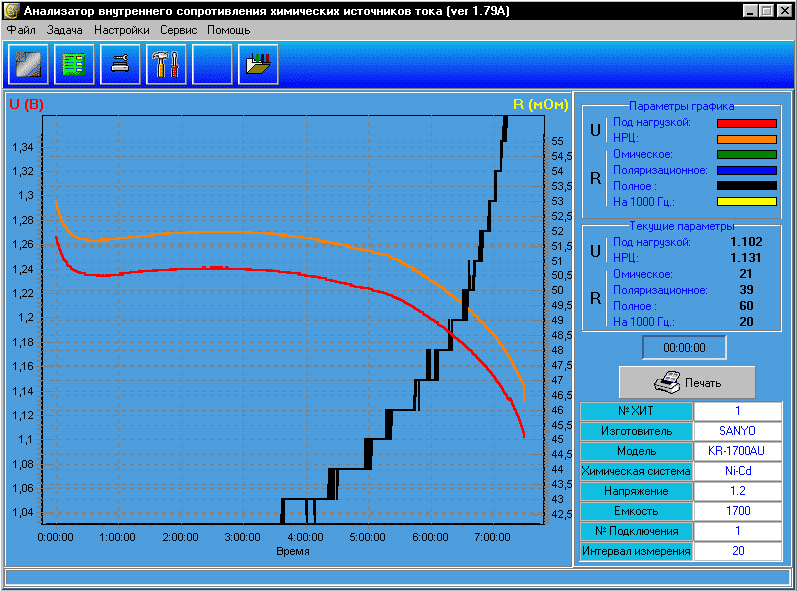Click the SANYO manufacturer field

pyautogui.click(x=738, y=431)
